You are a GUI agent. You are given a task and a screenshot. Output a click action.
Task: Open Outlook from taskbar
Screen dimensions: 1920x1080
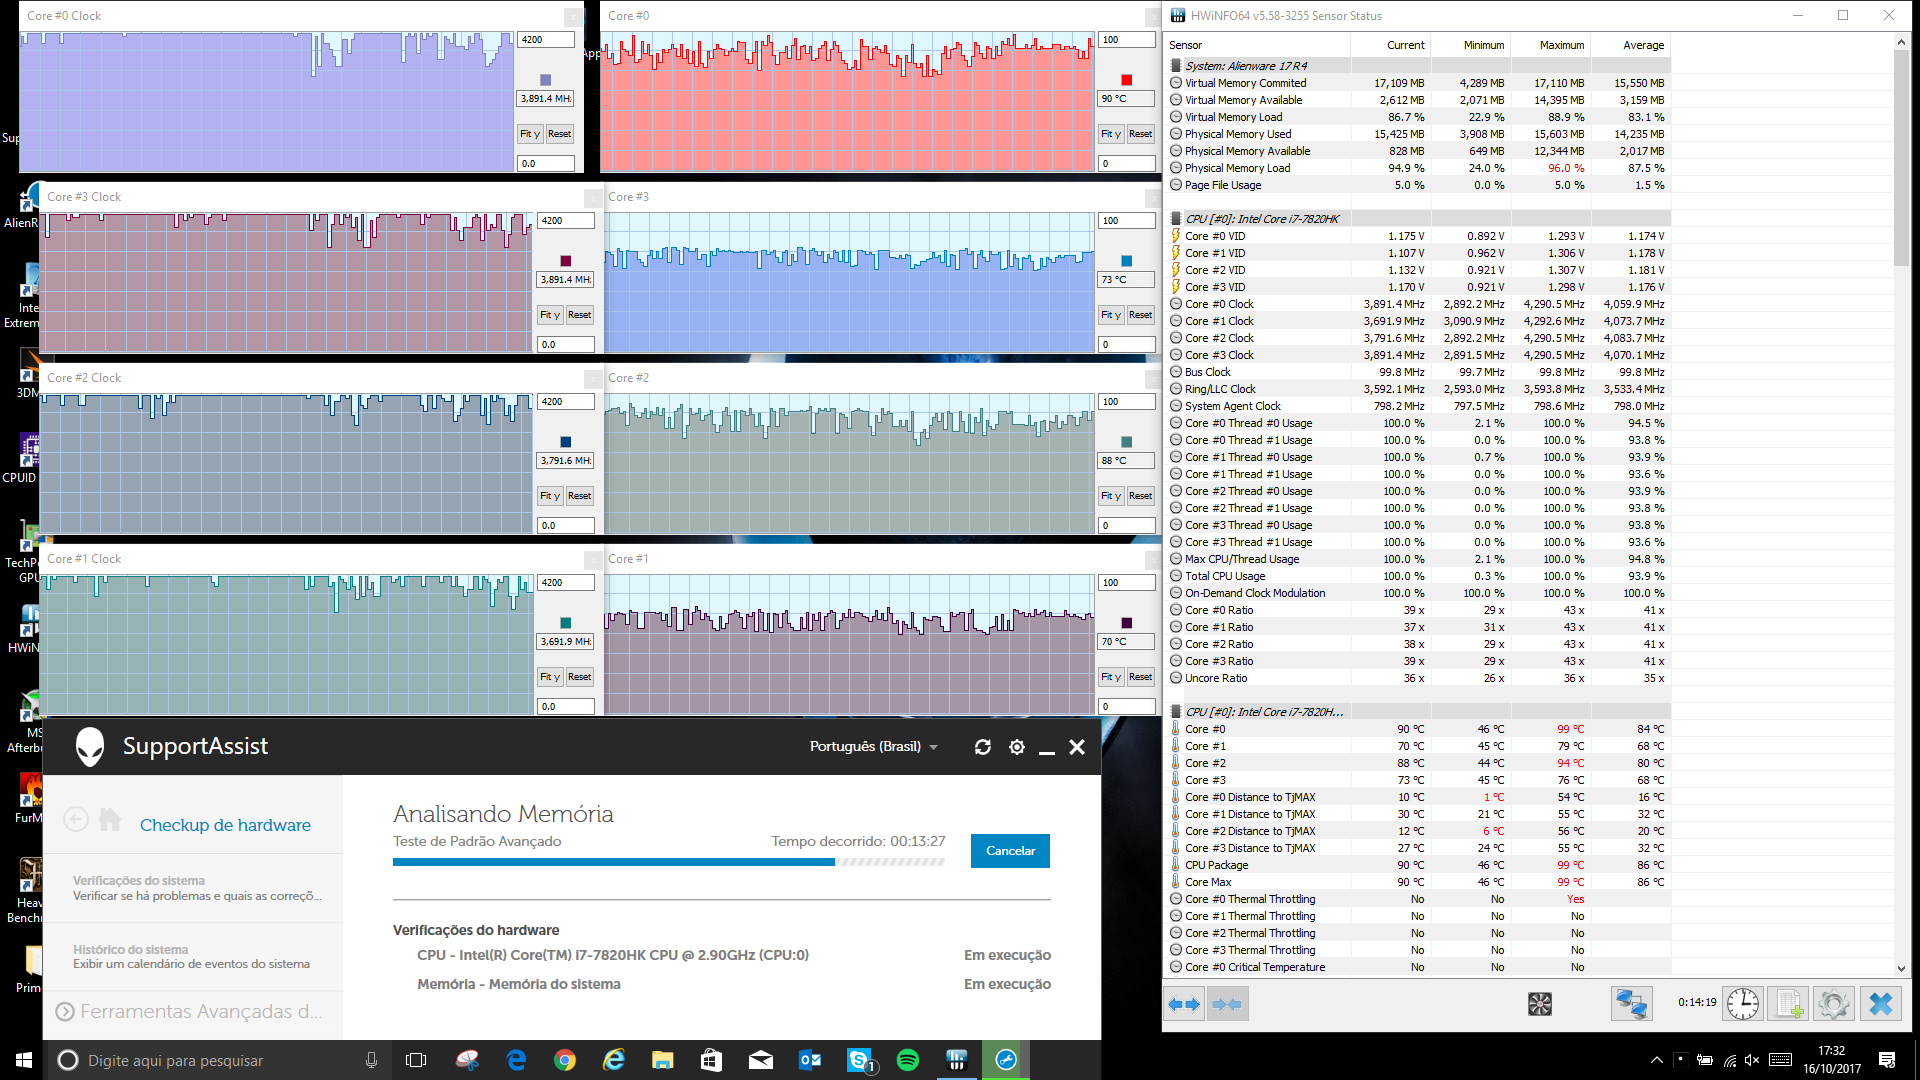[810, 1060]
